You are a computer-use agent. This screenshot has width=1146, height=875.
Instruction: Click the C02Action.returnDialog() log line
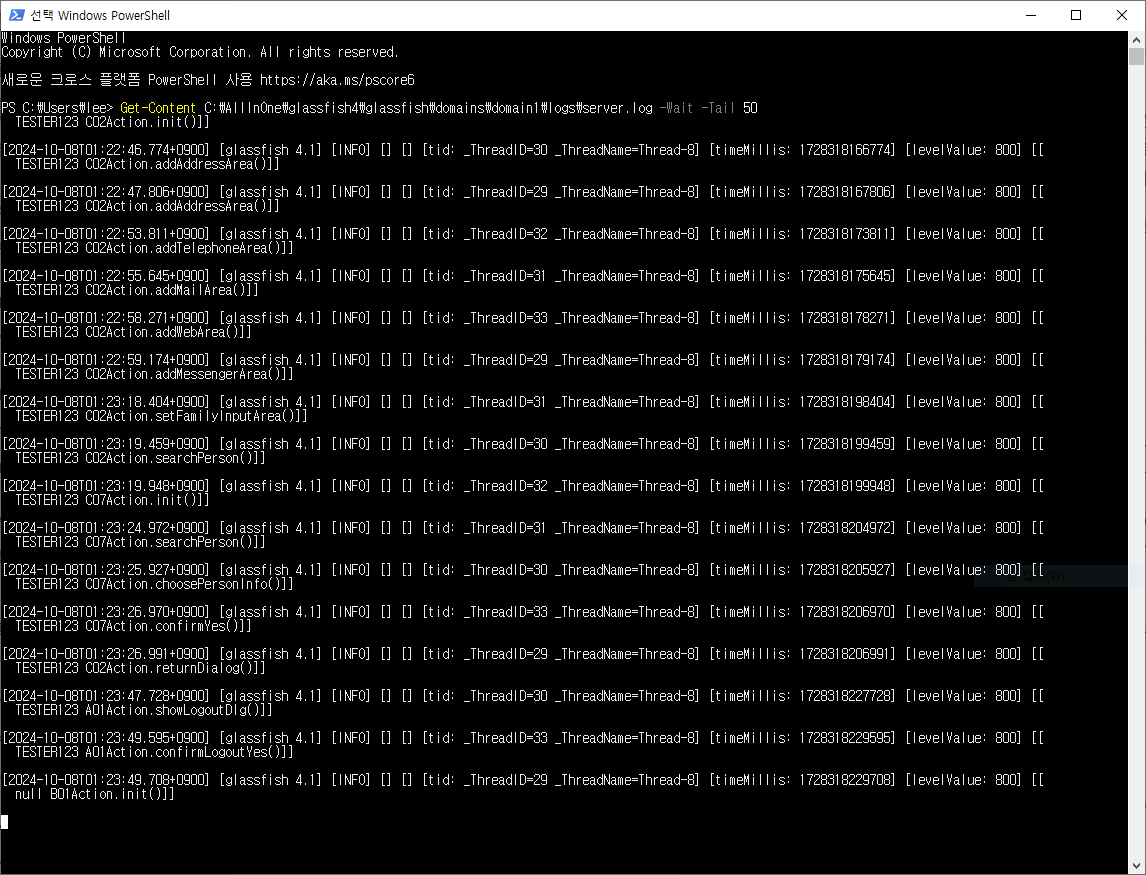point(140,669)
